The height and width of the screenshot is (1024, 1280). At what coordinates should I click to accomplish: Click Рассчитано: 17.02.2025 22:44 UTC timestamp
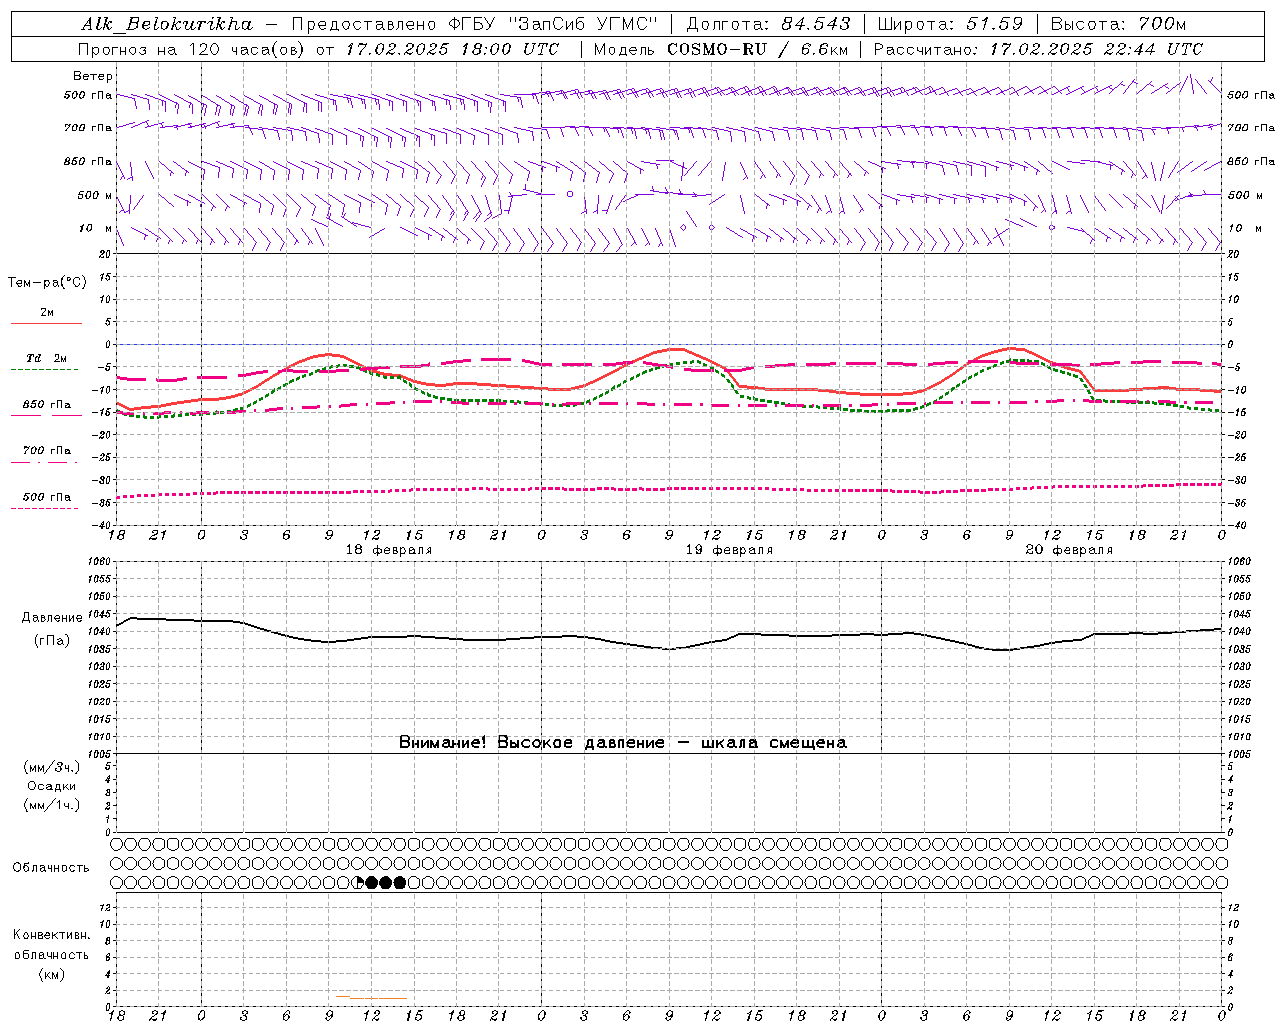(1038, 49)
